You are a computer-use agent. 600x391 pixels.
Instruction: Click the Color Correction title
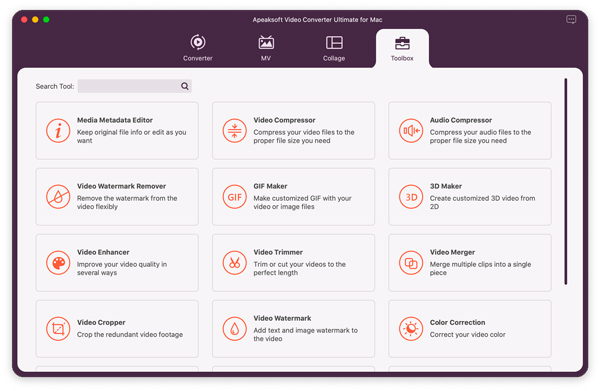pos(457,323)
